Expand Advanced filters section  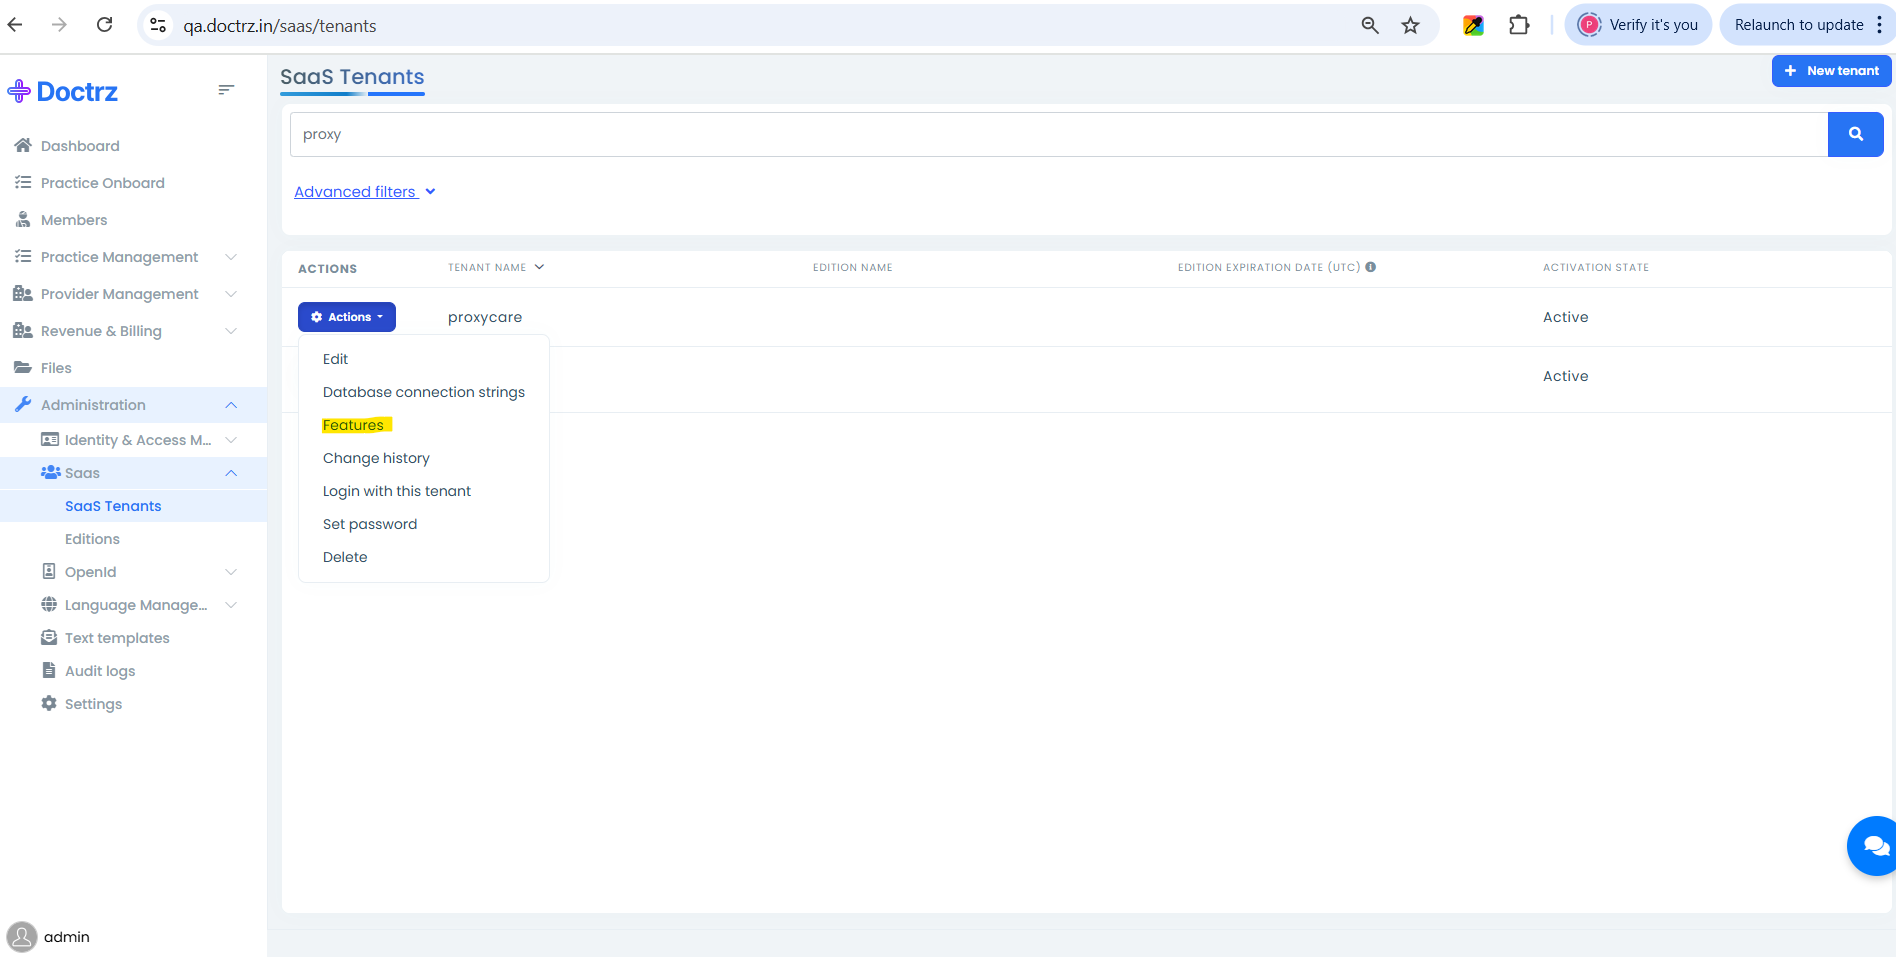pyautogui.click(x=364, y=192)
